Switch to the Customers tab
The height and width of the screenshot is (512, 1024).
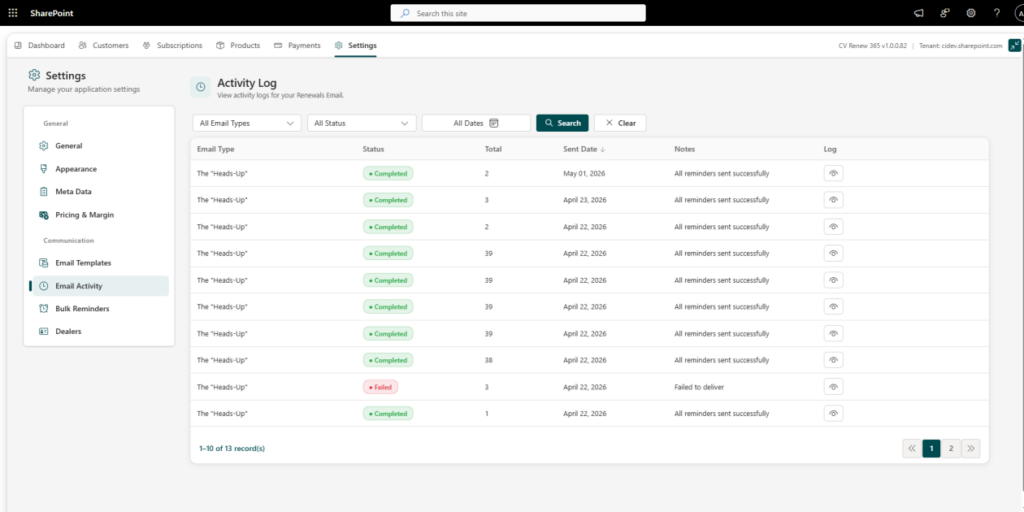(x=103, y=45)
